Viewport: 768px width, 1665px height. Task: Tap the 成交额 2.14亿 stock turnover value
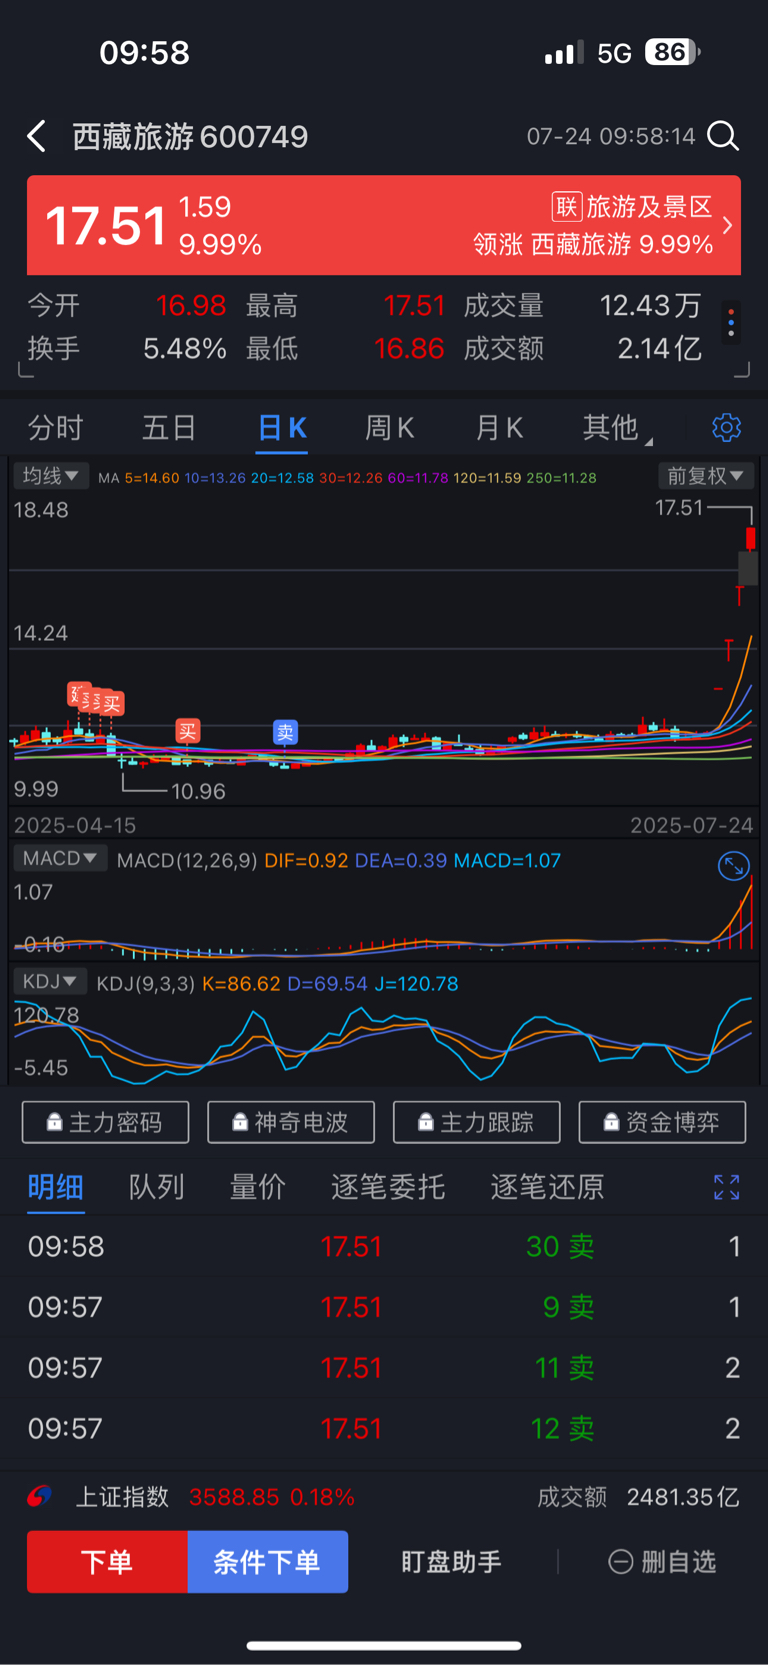click(659, 349)
